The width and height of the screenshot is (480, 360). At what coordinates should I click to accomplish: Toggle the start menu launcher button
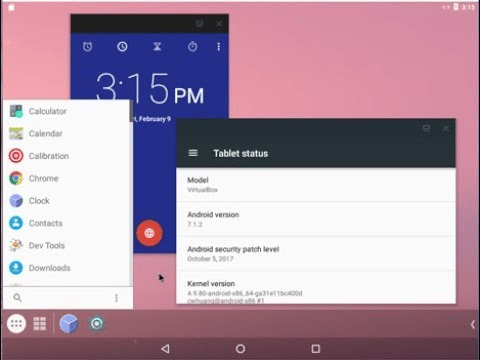point(16,323)
